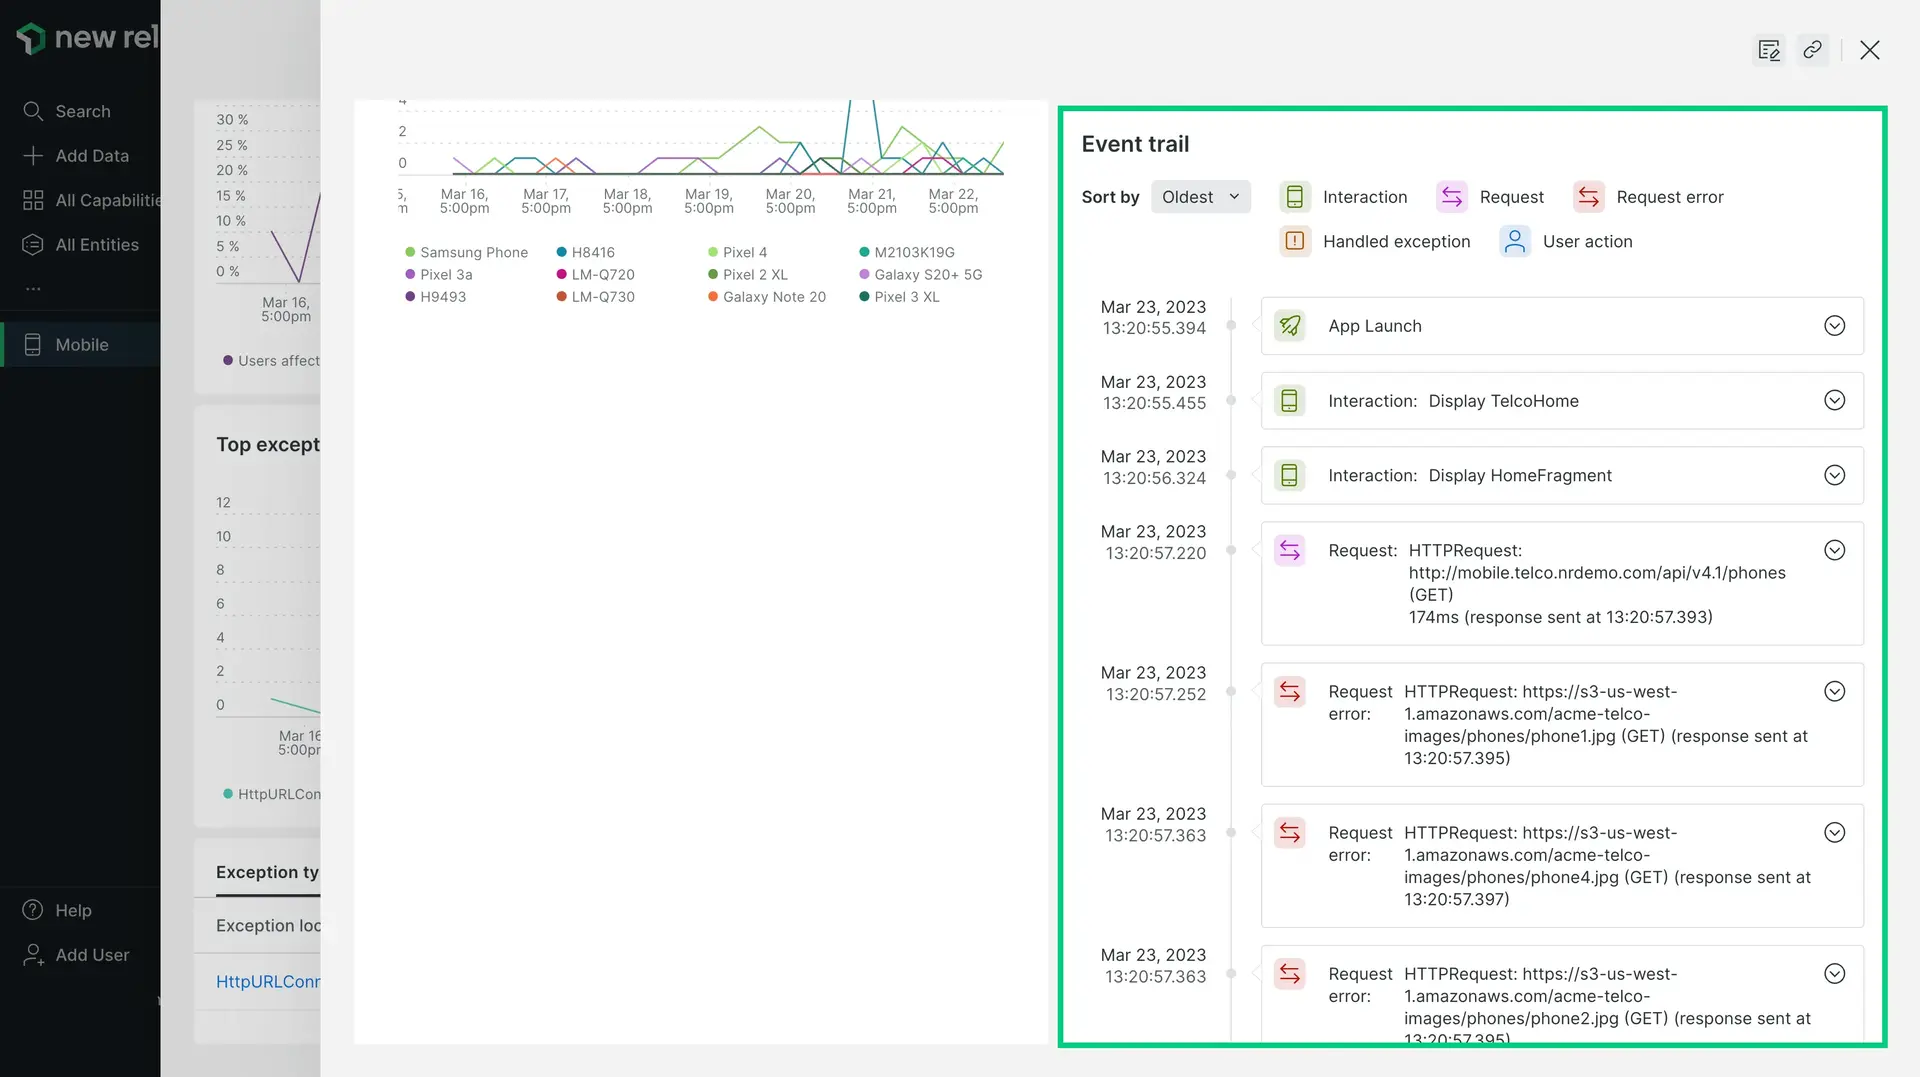Expand the Display HomeFragment interaction row

pyautogui.click(x=1834, y=475)
